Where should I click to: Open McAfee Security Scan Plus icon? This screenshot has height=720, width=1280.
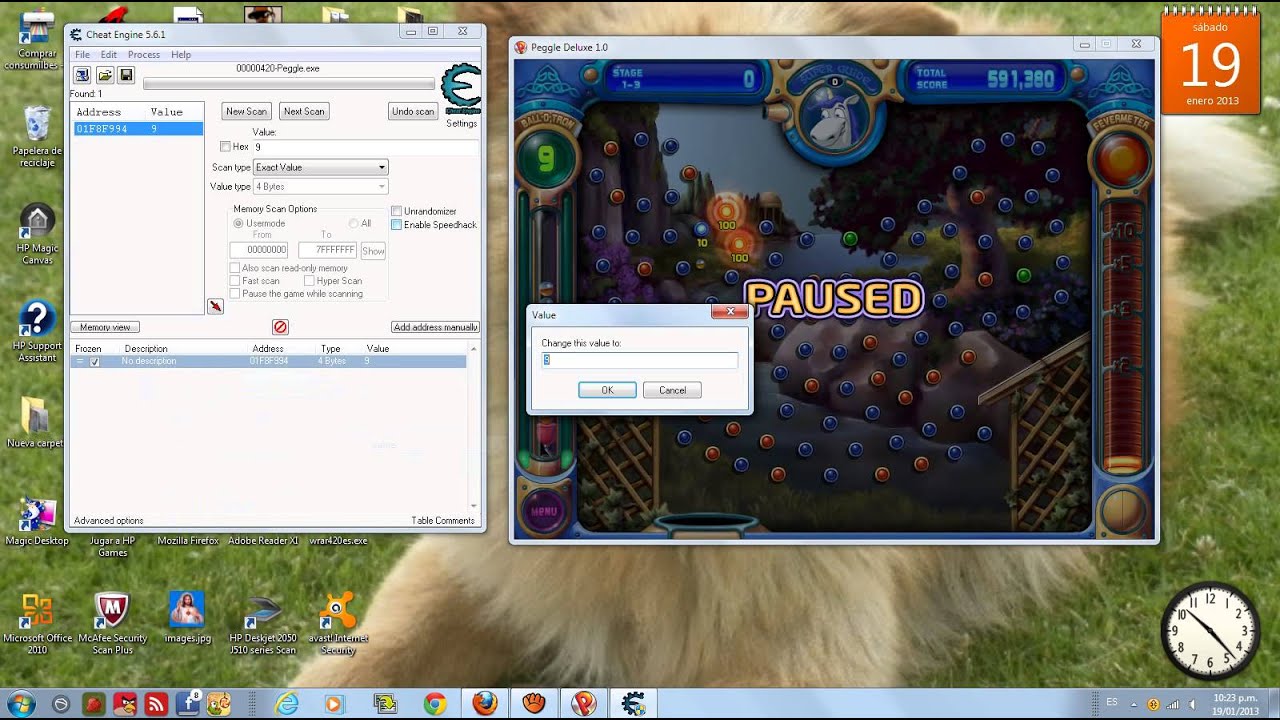click(112, 623)
